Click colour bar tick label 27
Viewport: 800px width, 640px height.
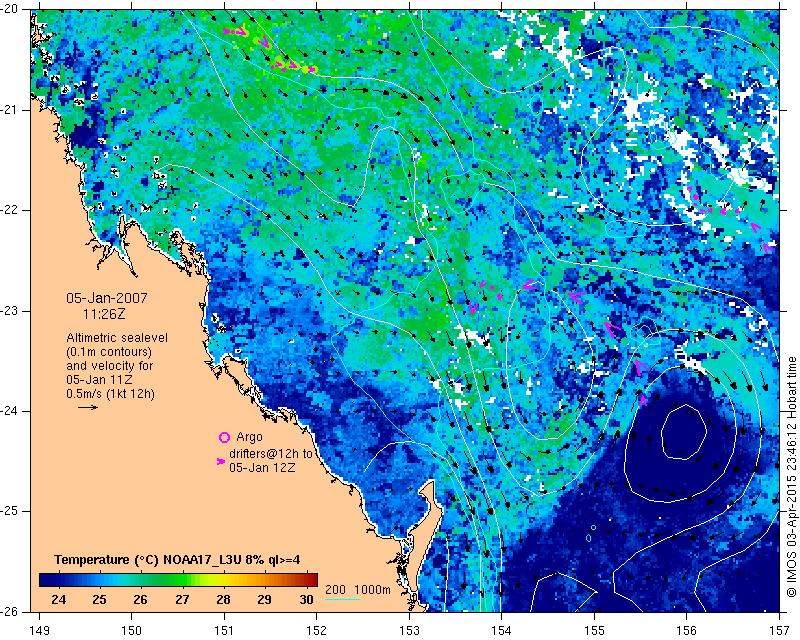[x=182, y=600]
